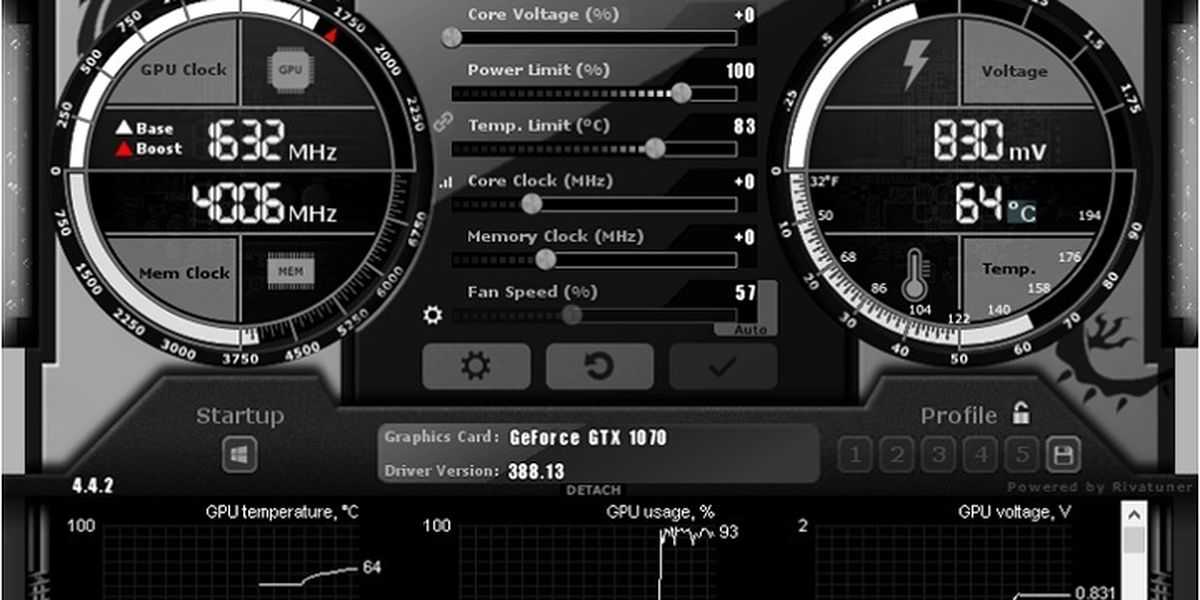Select profile slot 2
1200x600 pixels.
[x=897, y=456]
